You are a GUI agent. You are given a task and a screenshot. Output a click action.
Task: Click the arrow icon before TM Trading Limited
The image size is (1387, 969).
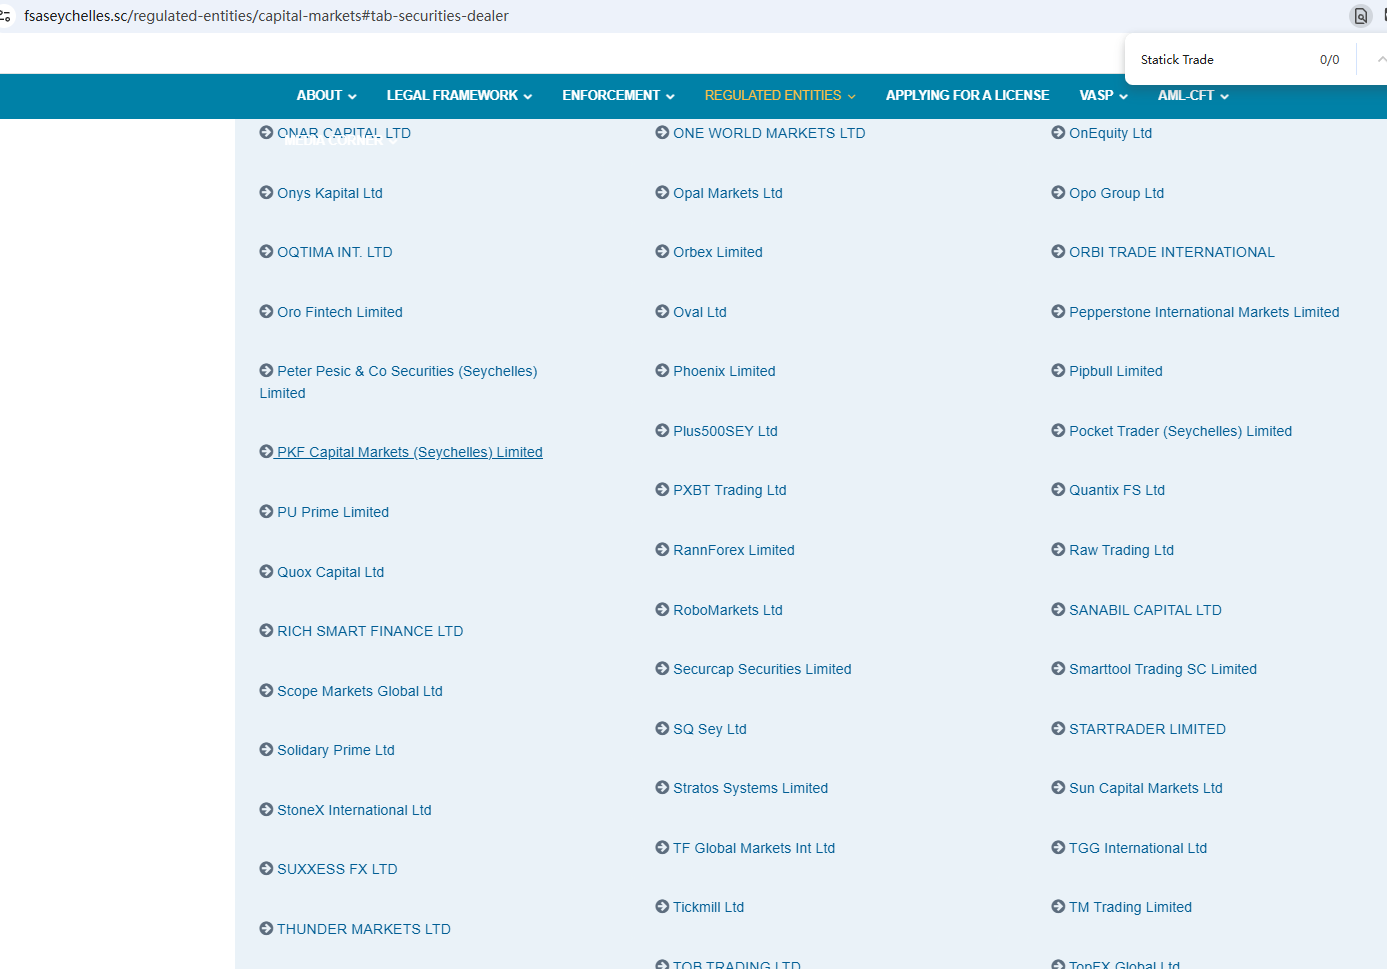pos(1058,906)
